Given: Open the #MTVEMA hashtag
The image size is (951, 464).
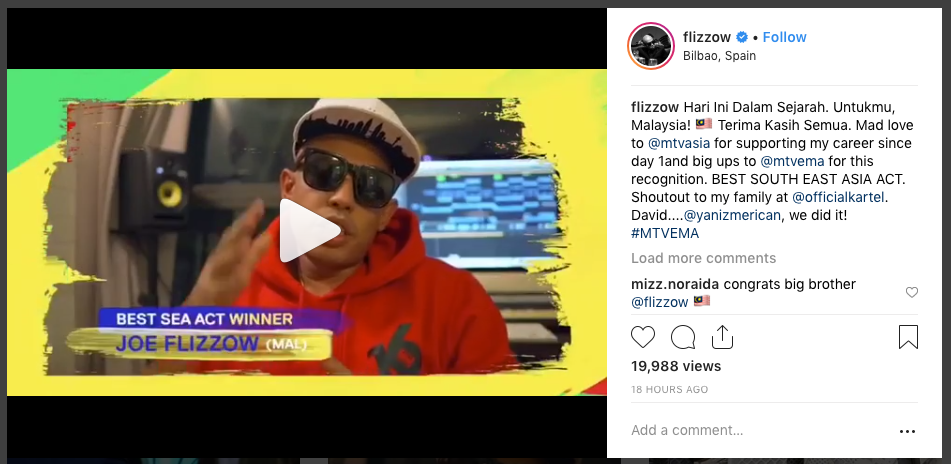Looking at the screenshot, I should point(665,234).
